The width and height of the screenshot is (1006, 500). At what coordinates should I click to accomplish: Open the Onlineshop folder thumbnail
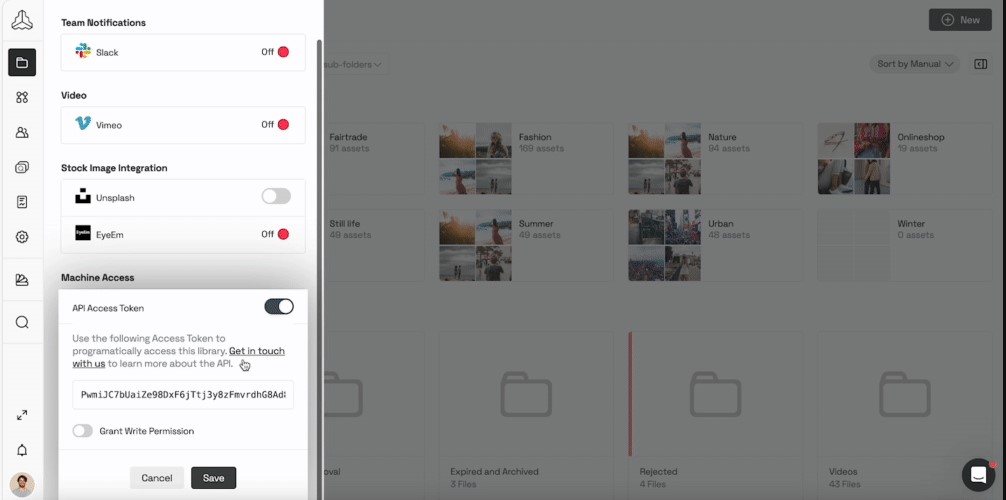tap(854, 159)
